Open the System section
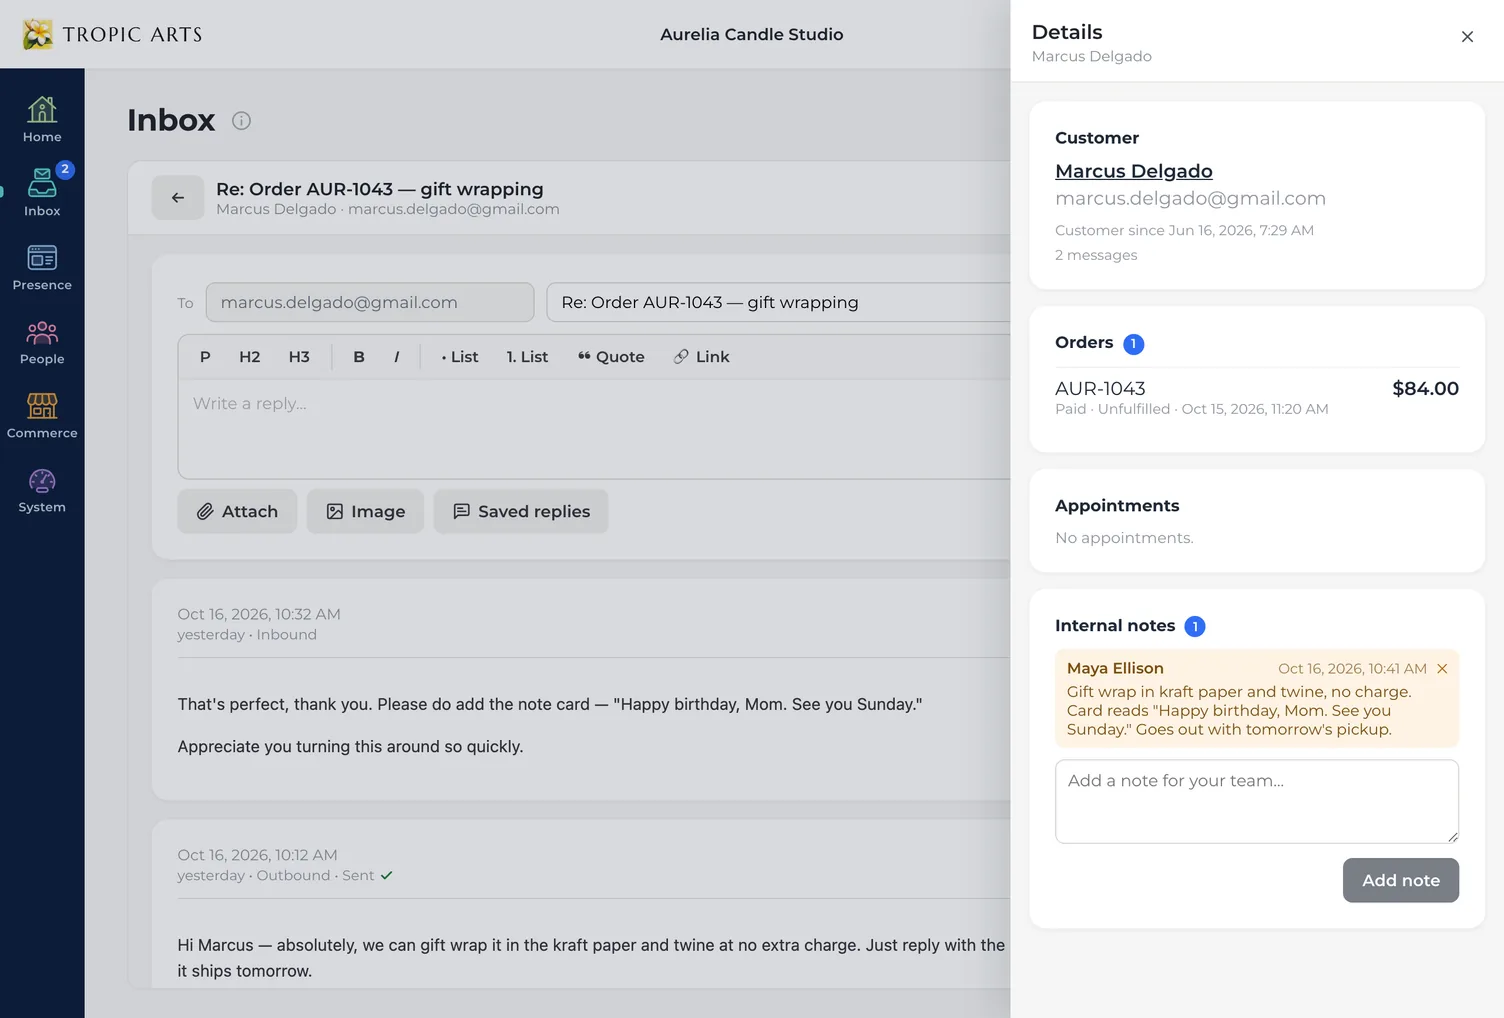This screenshot has height=1018, width=1504. (42, 490)
